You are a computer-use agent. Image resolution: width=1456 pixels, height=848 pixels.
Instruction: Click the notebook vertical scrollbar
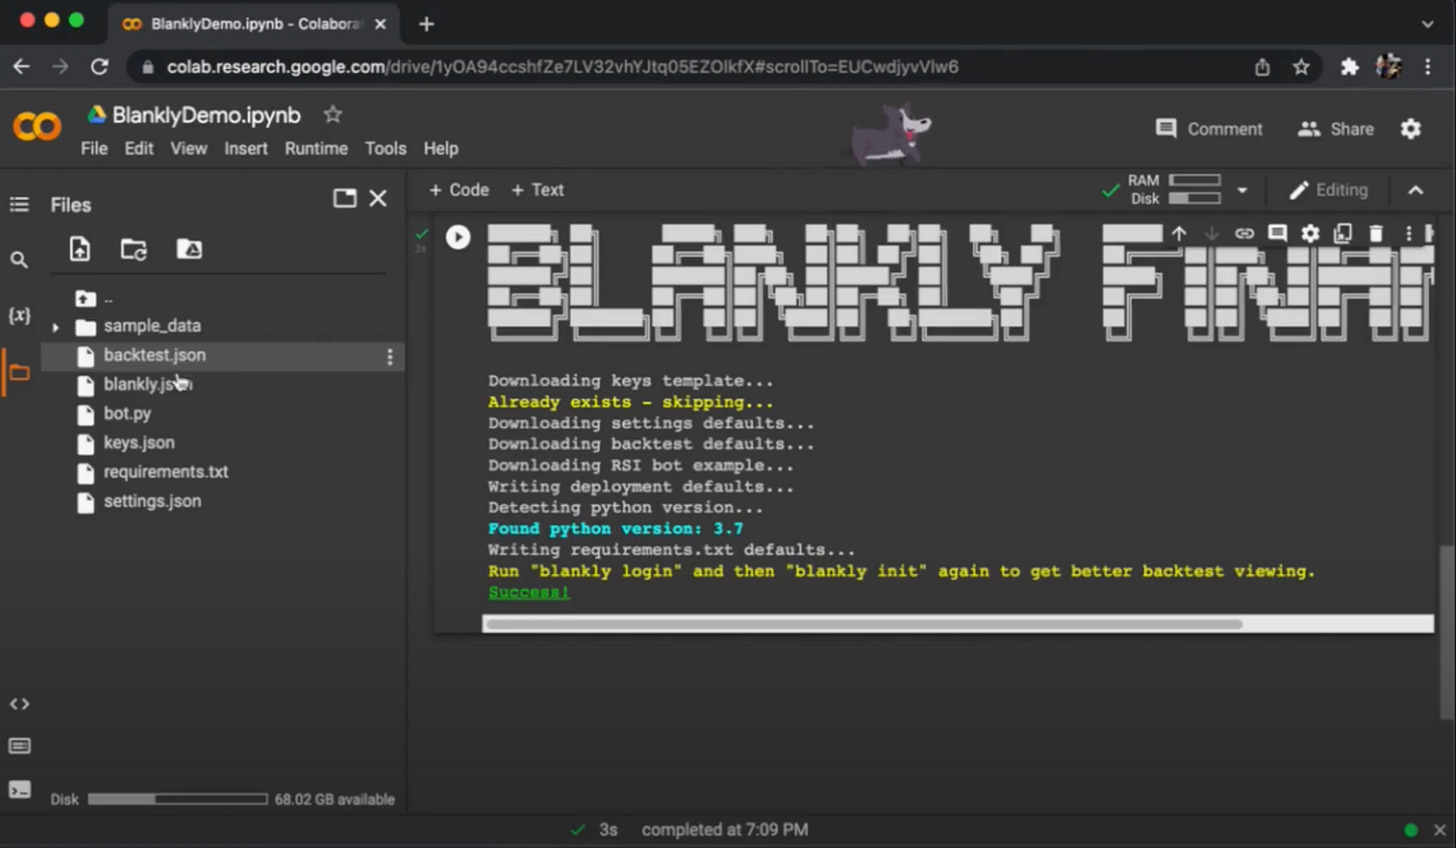[x=1447, y=632]
